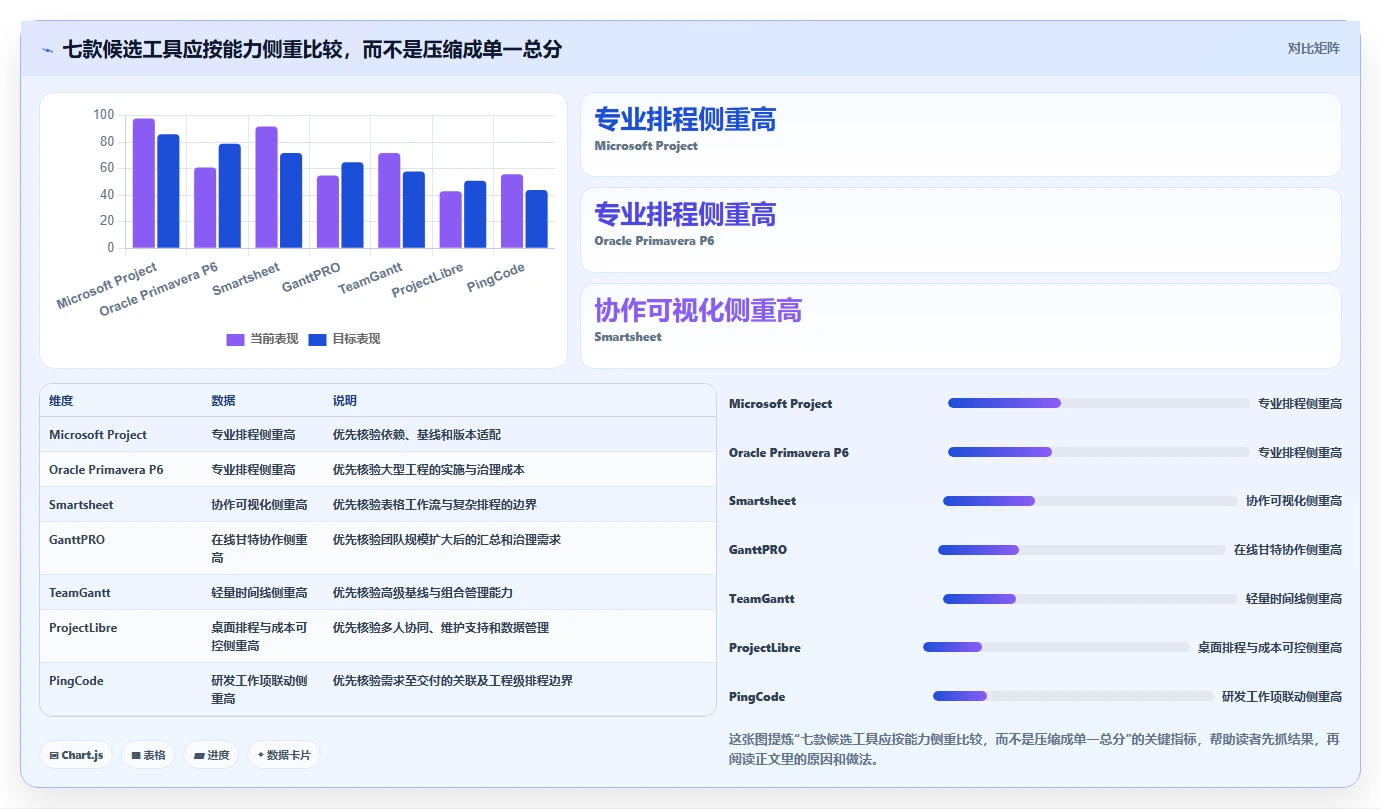Image resolution: width=1381 pixels, height=809 pixels.
Task: Click 优先核验需求至交付的关联及工程级排程边界 cell
Action: click(453, 680)
